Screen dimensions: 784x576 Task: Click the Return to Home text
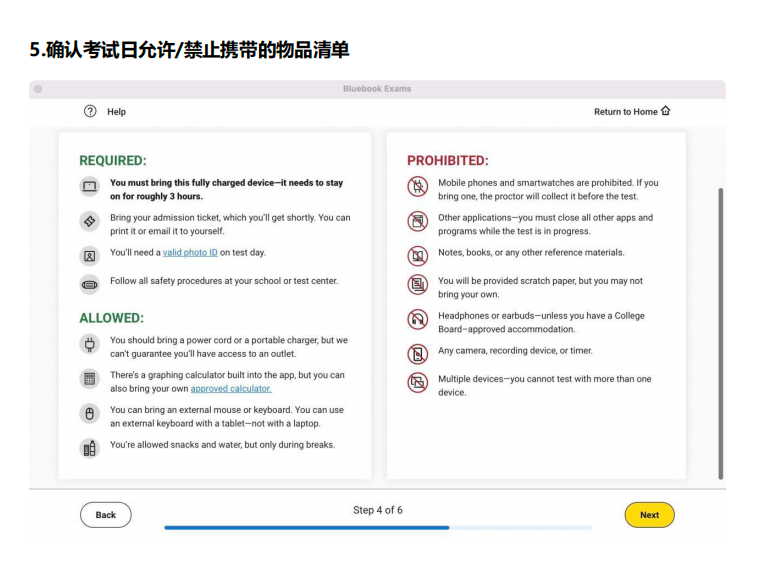626,112
